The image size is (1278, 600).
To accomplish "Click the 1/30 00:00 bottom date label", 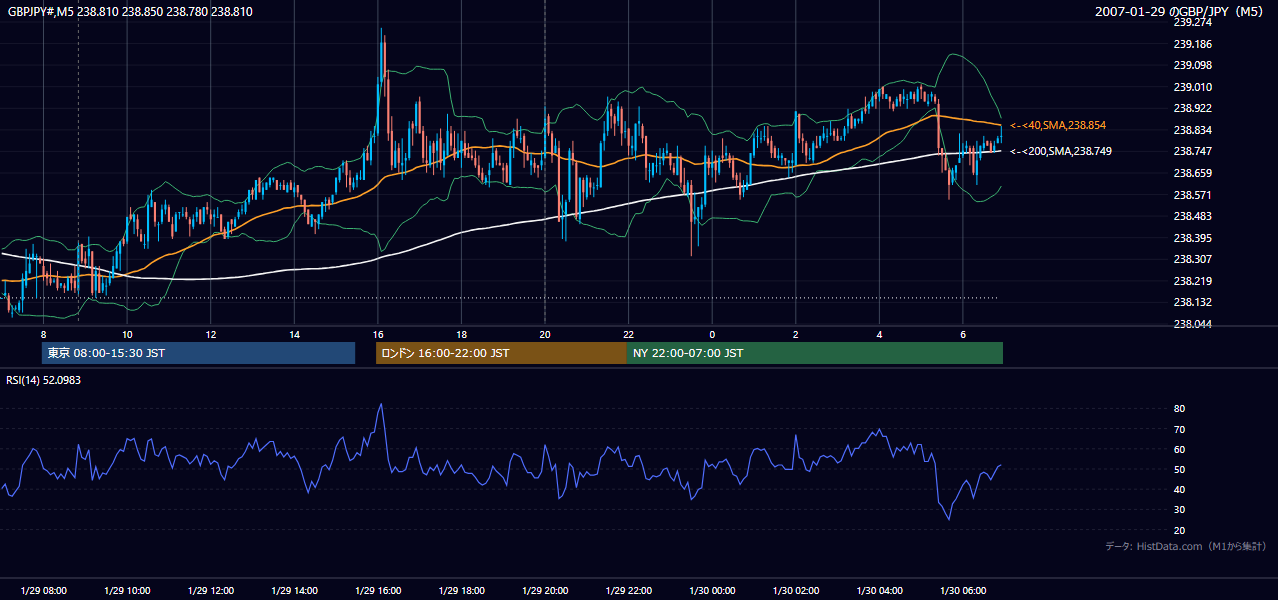I will pyautogui.click(x=712, y=590).
